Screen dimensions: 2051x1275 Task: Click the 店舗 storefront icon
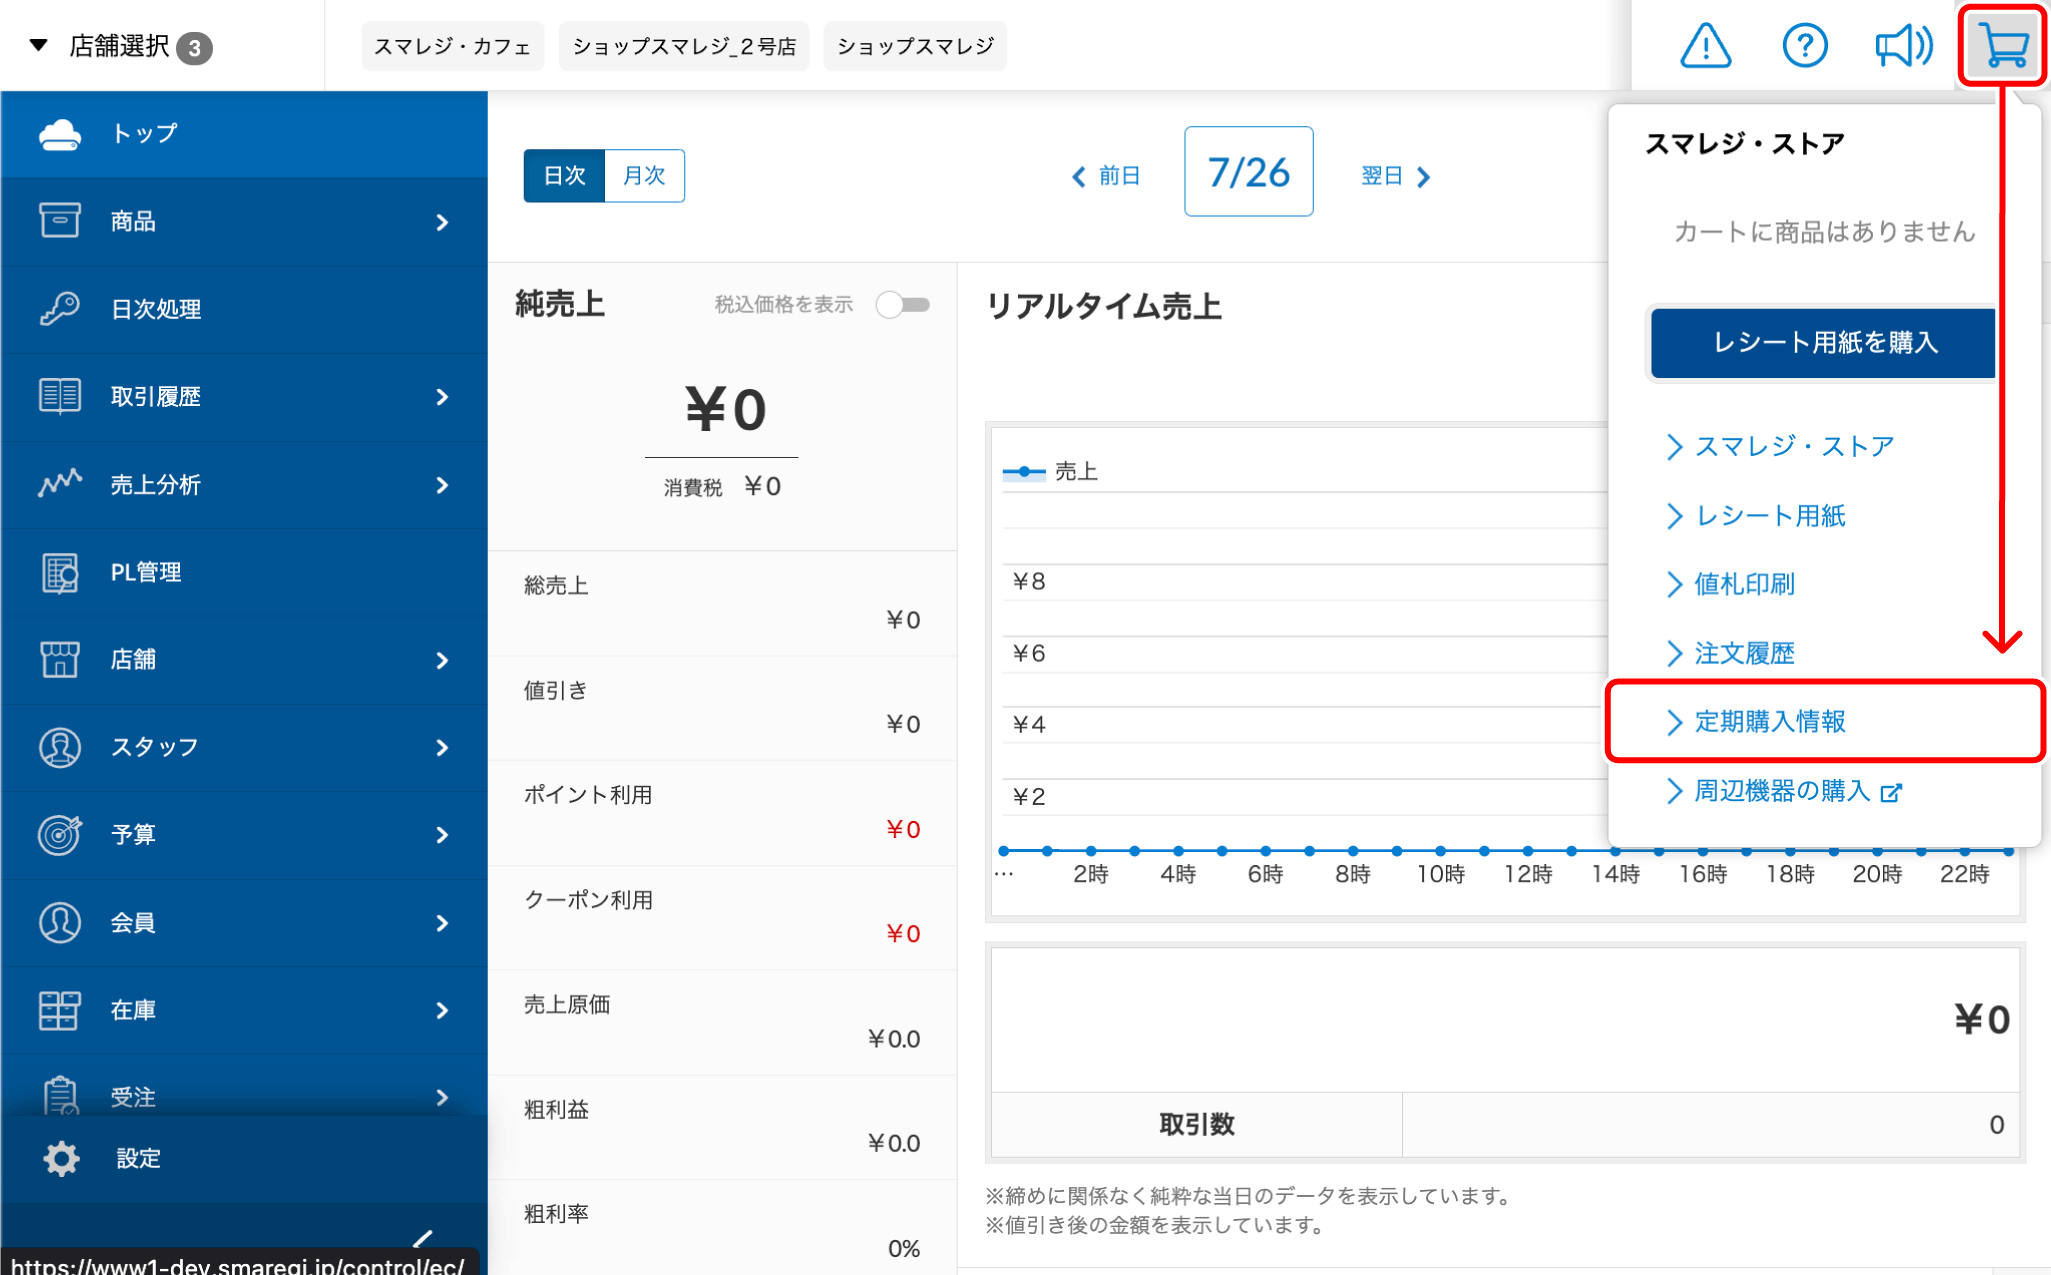point(59,659)
